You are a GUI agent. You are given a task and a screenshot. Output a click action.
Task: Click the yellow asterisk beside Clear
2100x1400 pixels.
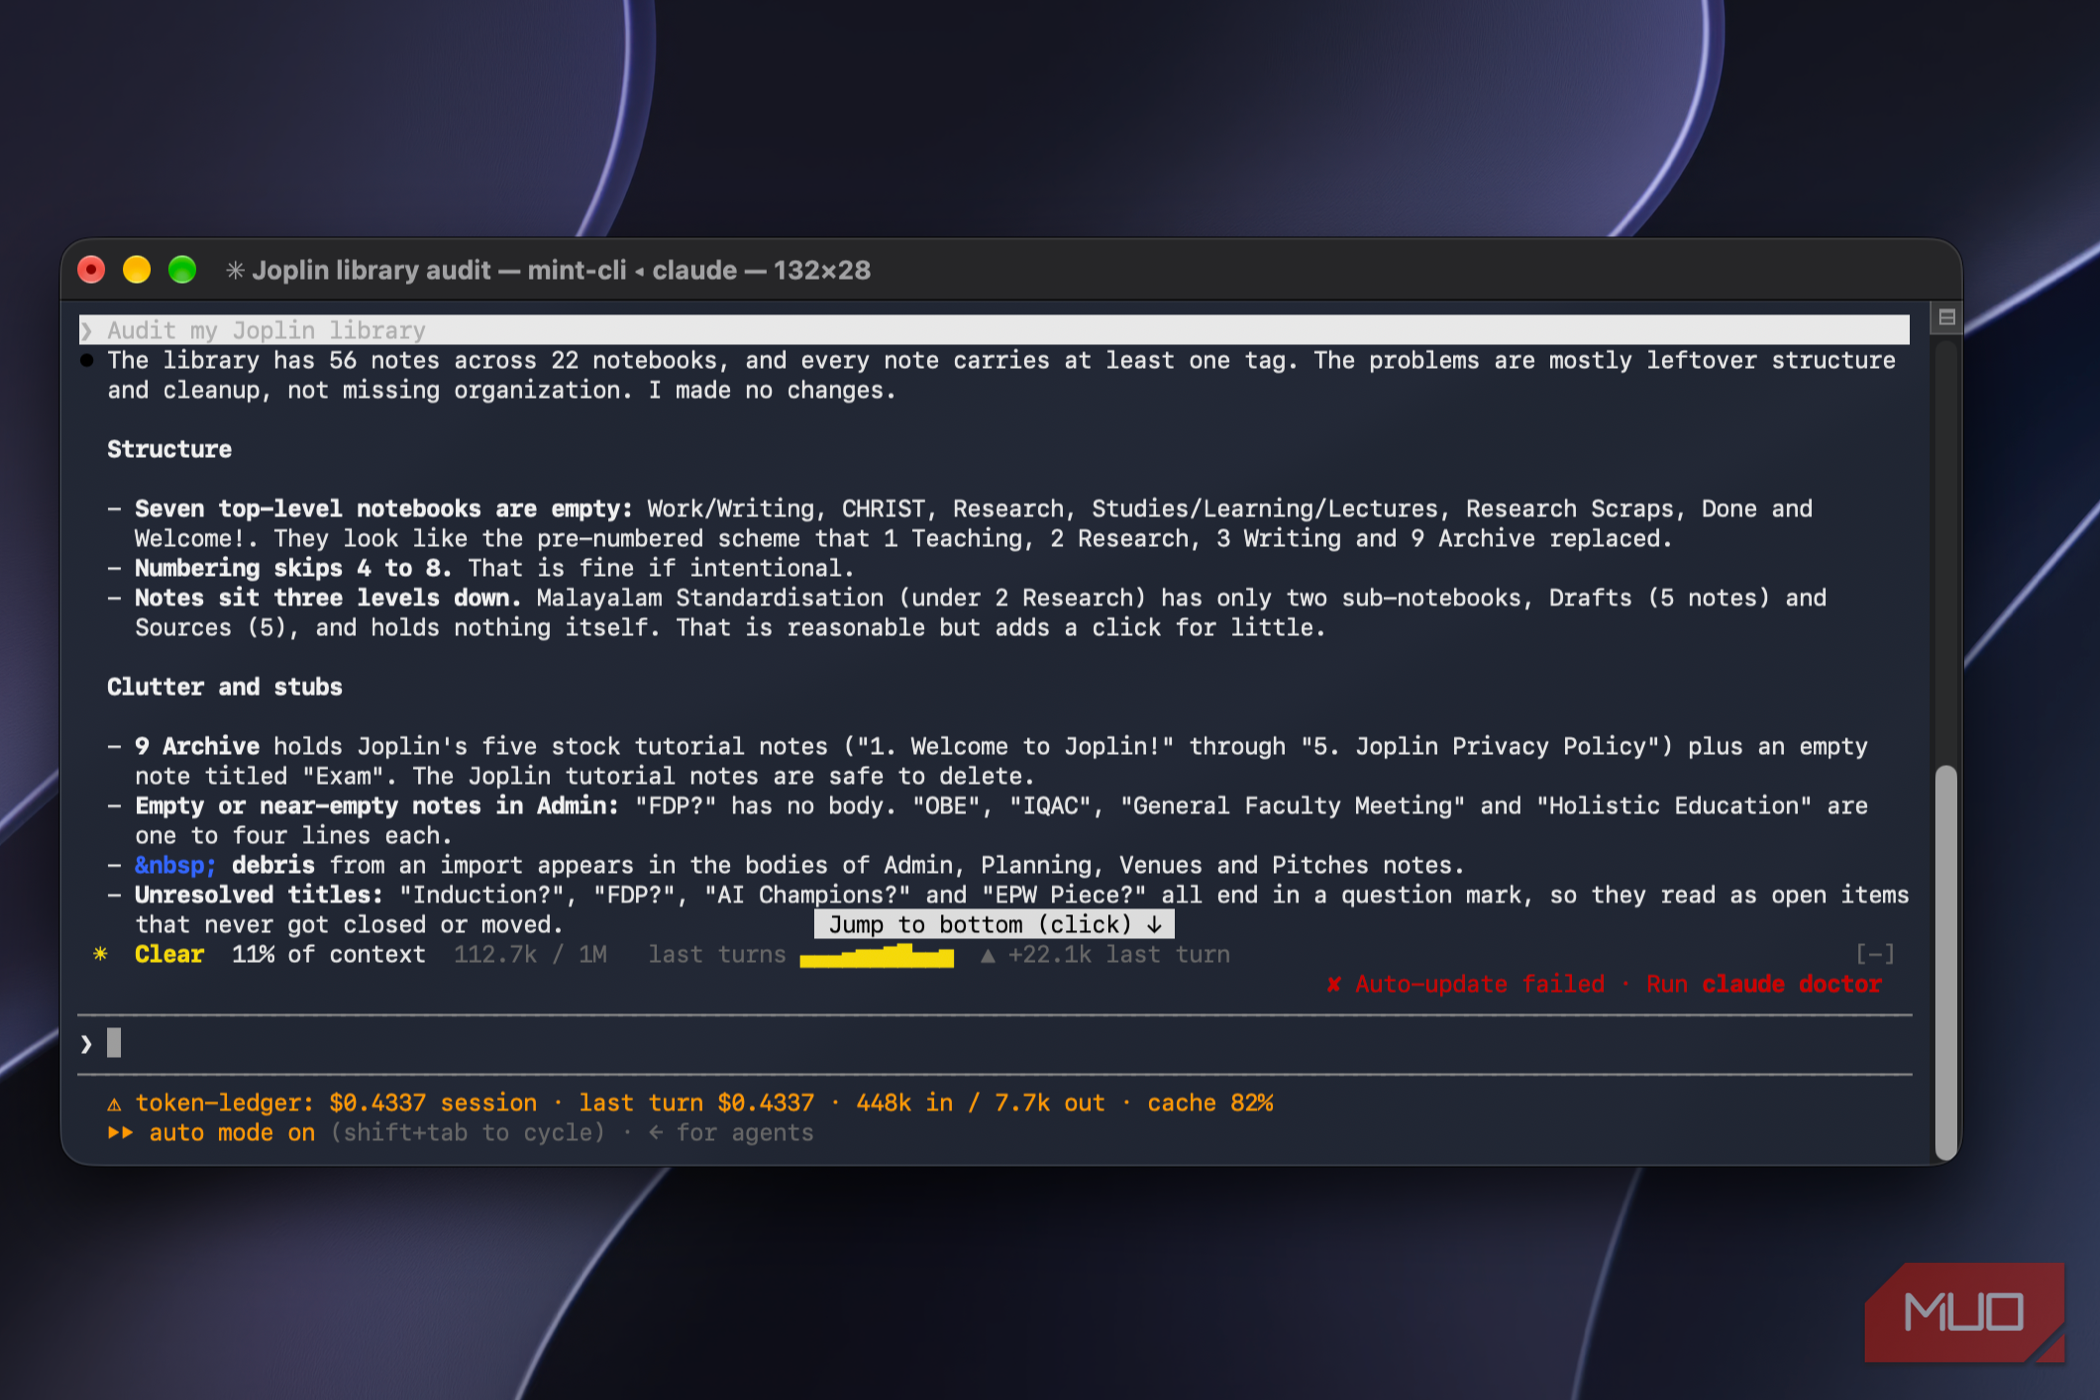pyautogui.click(x=100, y=954)
